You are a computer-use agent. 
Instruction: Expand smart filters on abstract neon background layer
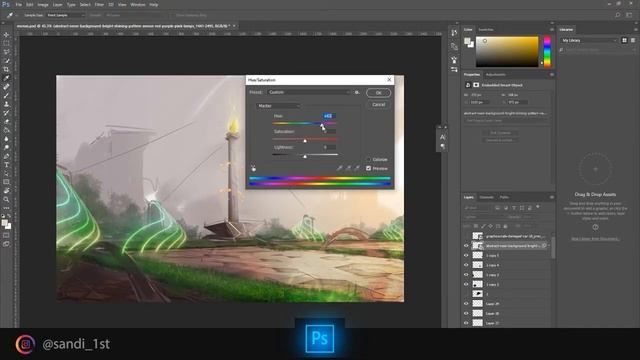point(549,246)
